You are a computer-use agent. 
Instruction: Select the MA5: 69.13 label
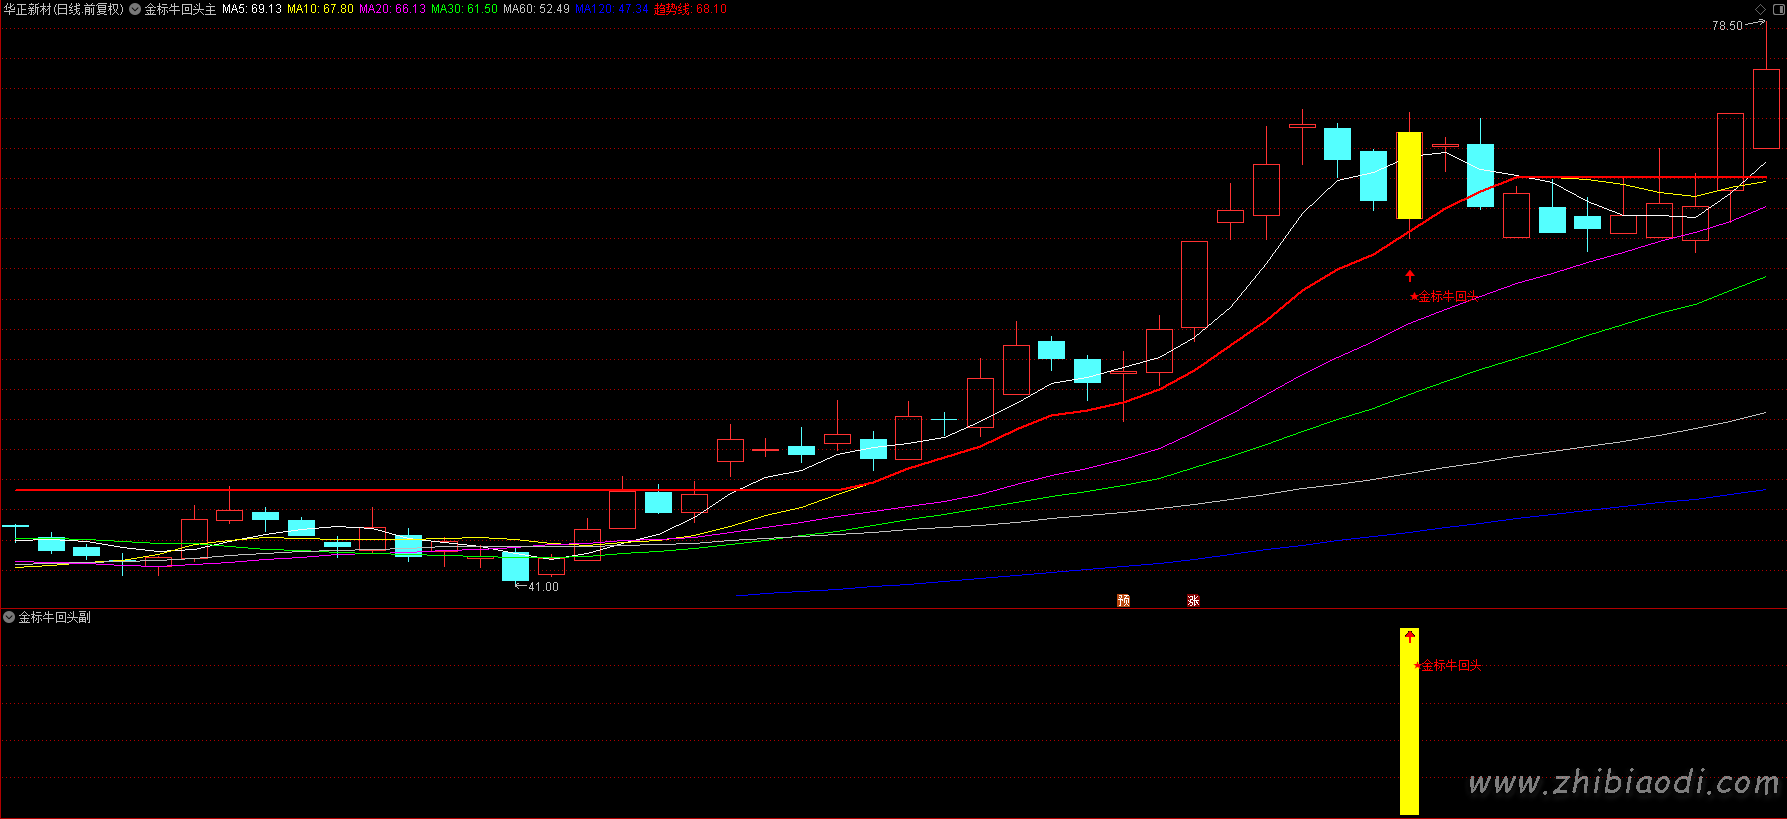[252, 9]
